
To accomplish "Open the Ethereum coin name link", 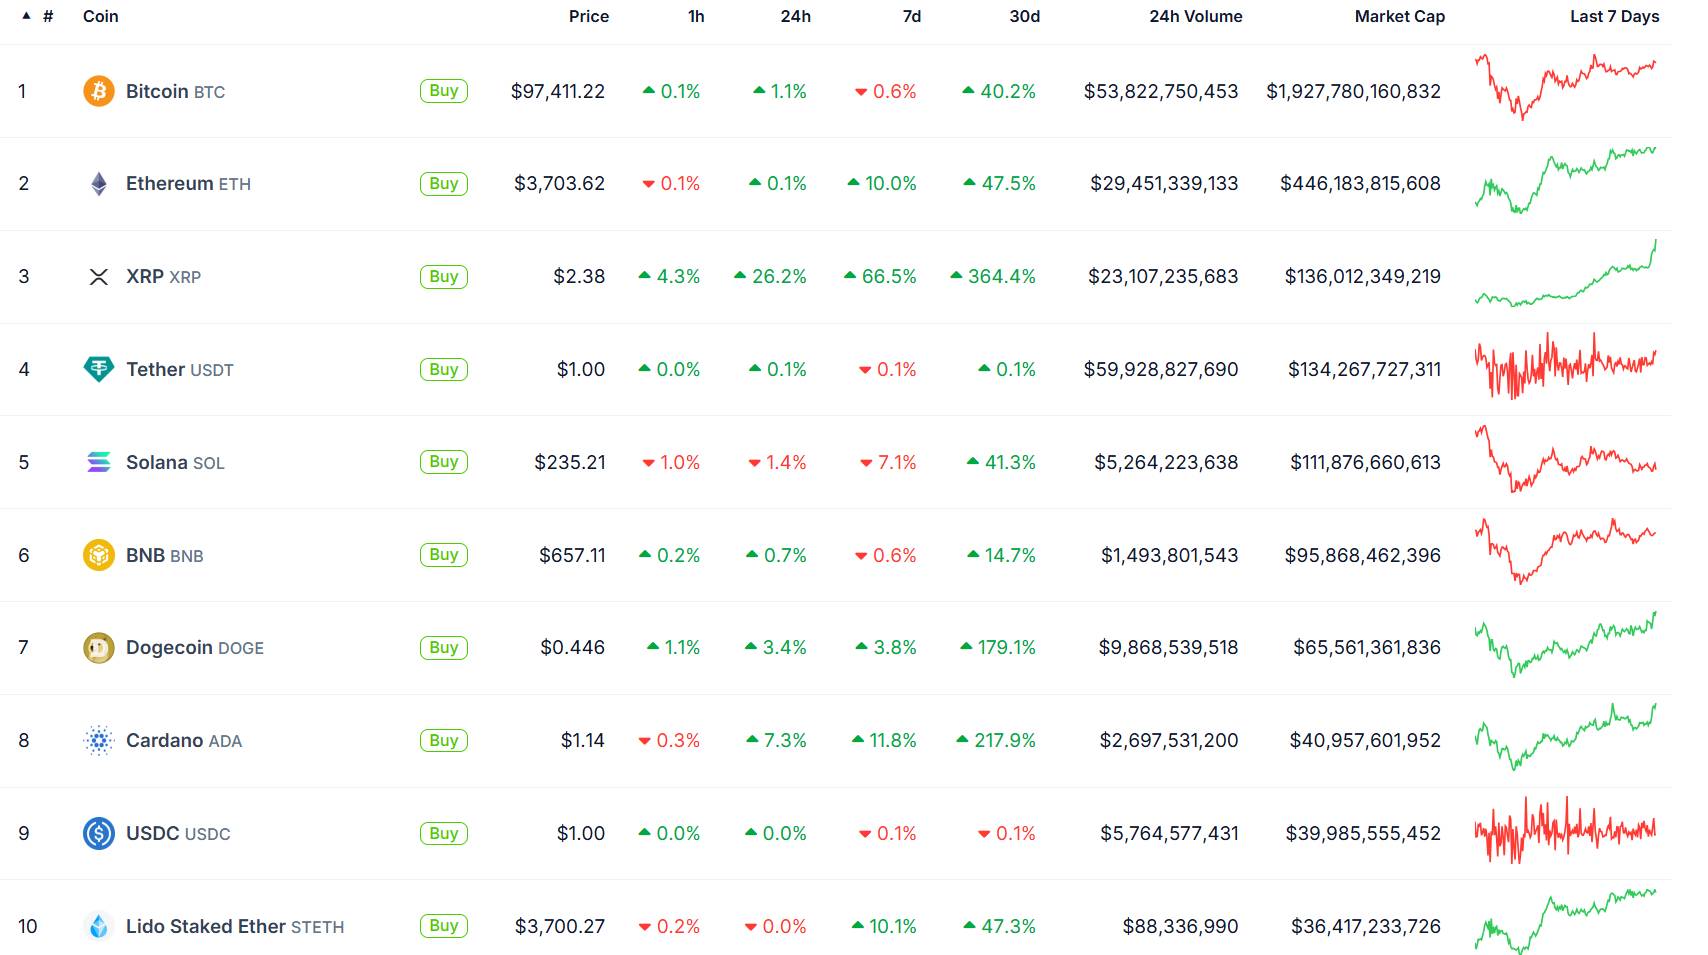I will (x=170, y=183).
